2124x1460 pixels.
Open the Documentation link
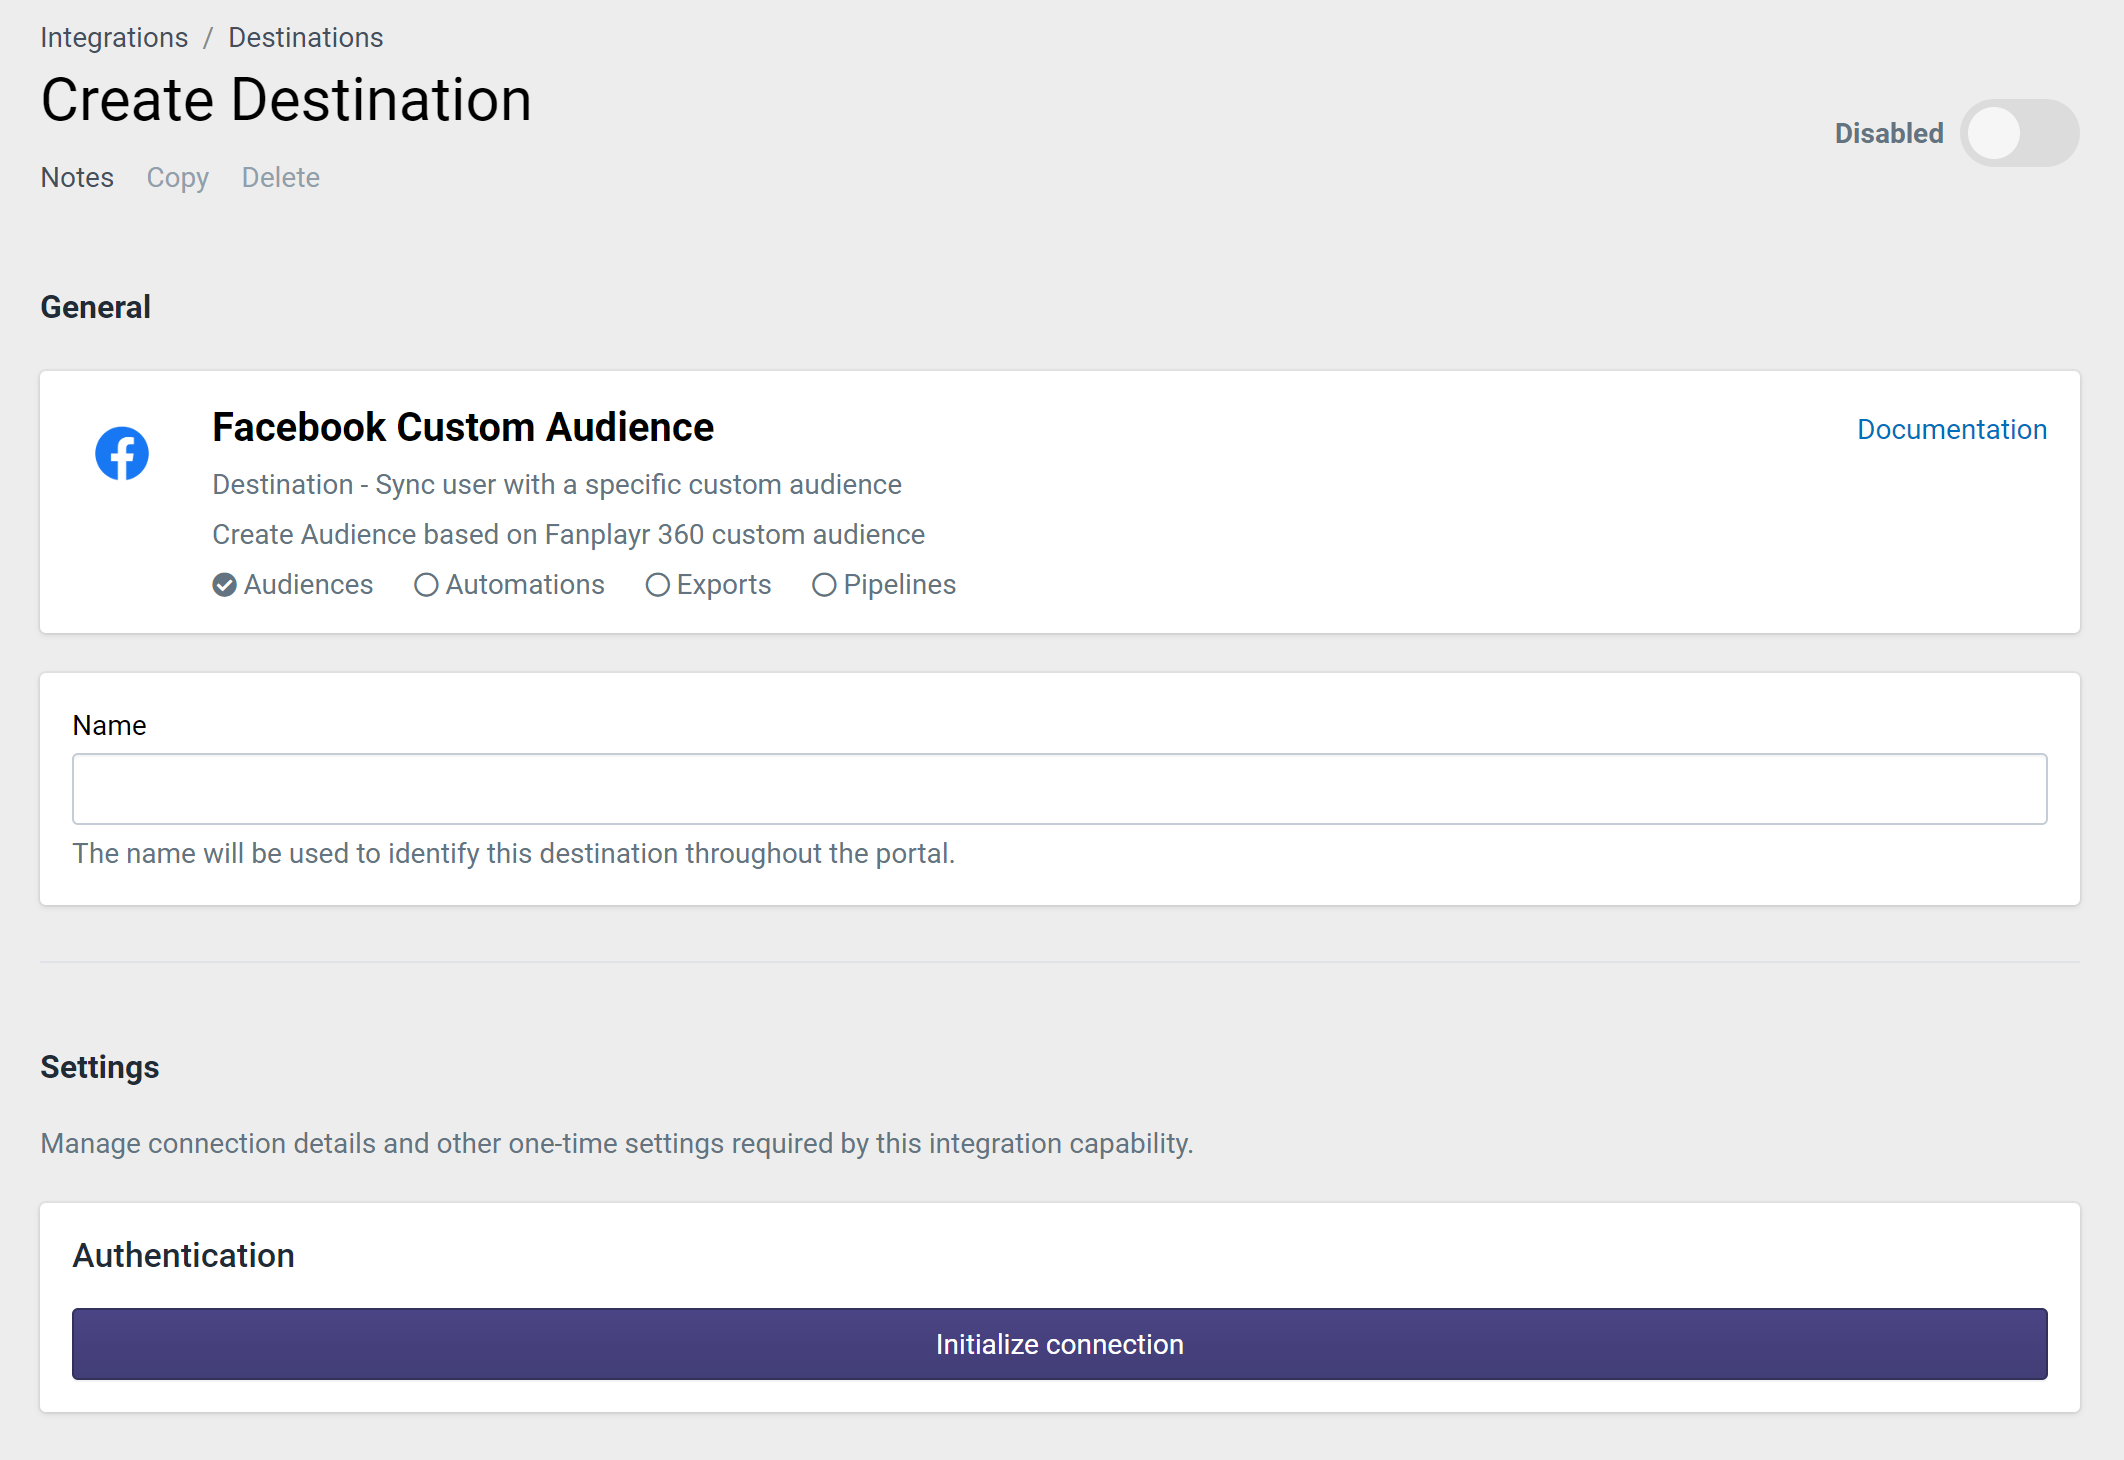1952,430
